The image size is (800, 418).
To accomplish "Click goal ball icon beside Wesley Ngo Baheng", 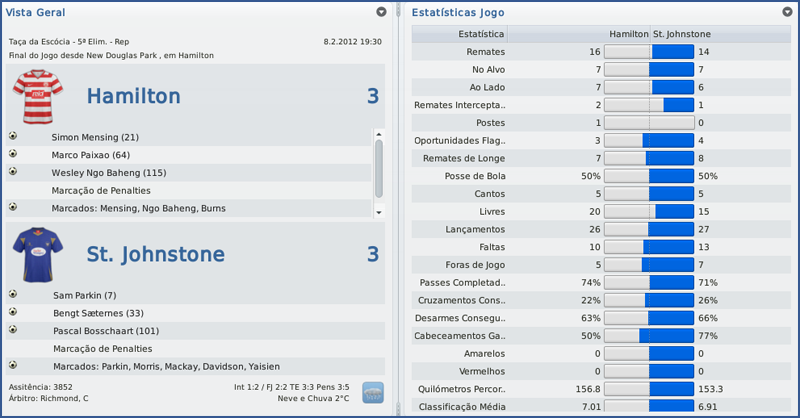I will coord(13,172).
